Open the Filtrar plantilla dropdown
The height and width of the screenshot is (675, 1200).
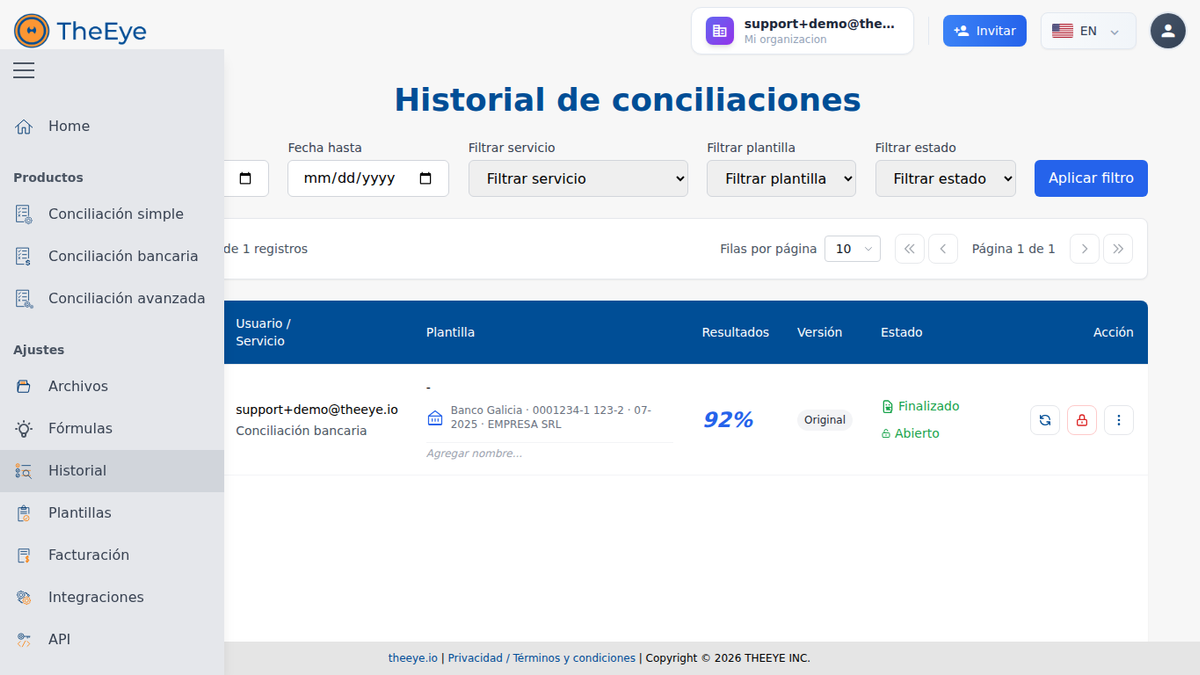[781, 179]
